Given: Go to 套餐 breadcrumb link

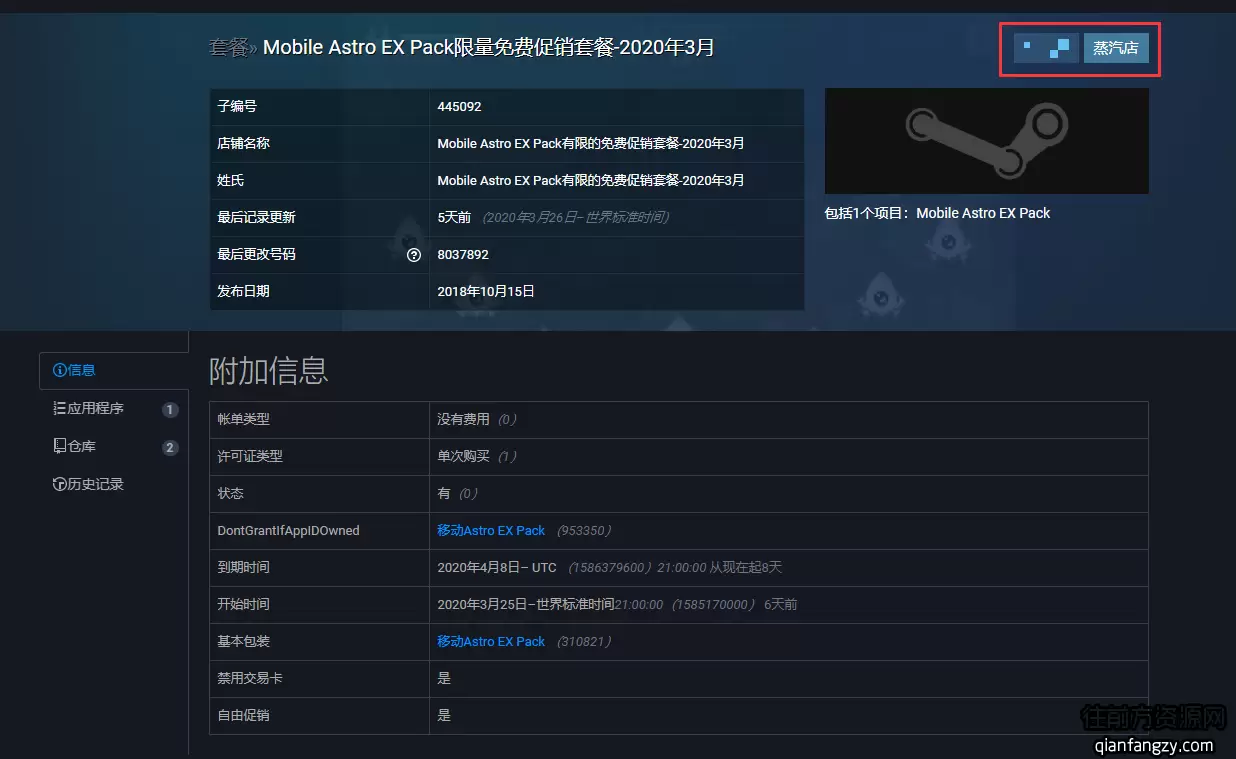Looking at the screenshot, I should (x=228, y=47).
